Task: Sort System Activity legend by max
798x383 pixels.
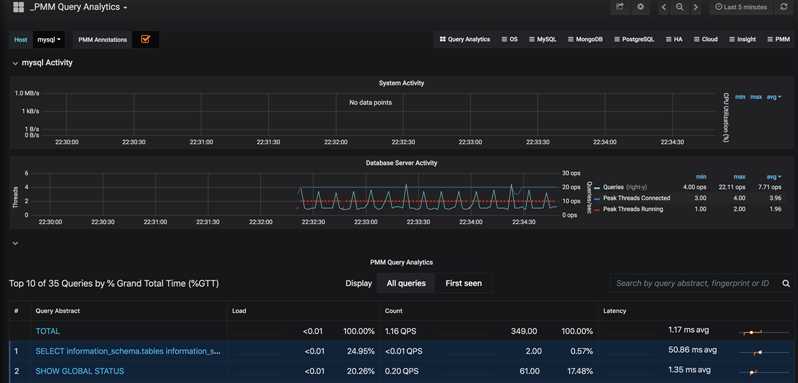Action: click(756, 97)
